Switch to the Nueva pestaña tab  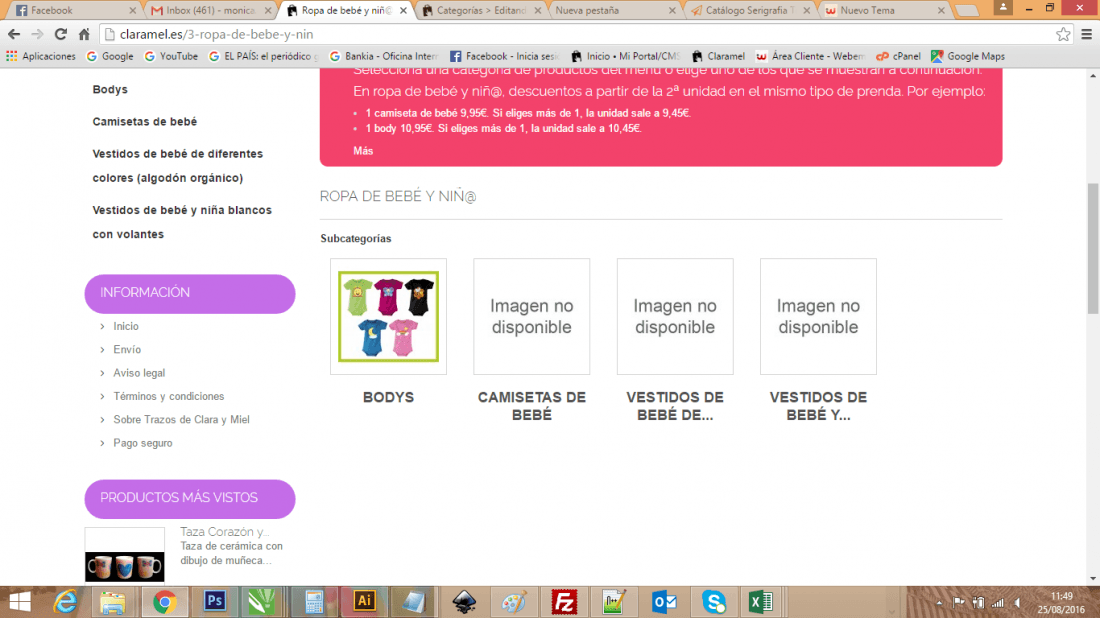pos(610,11)
